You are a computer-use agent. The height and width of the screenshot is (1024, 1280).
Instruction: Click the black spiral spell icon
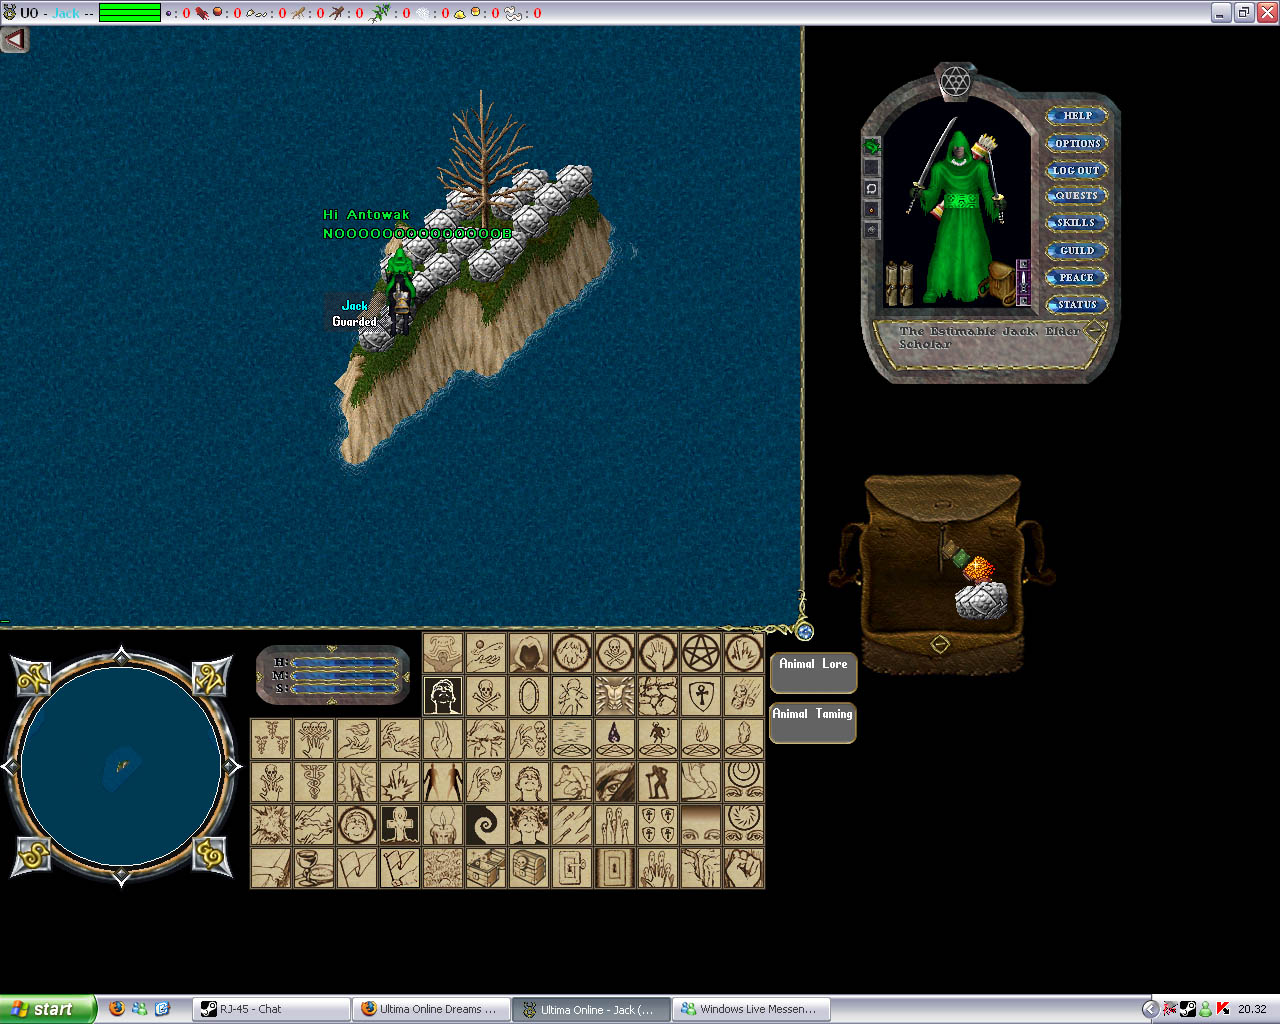tap(486, 824)
